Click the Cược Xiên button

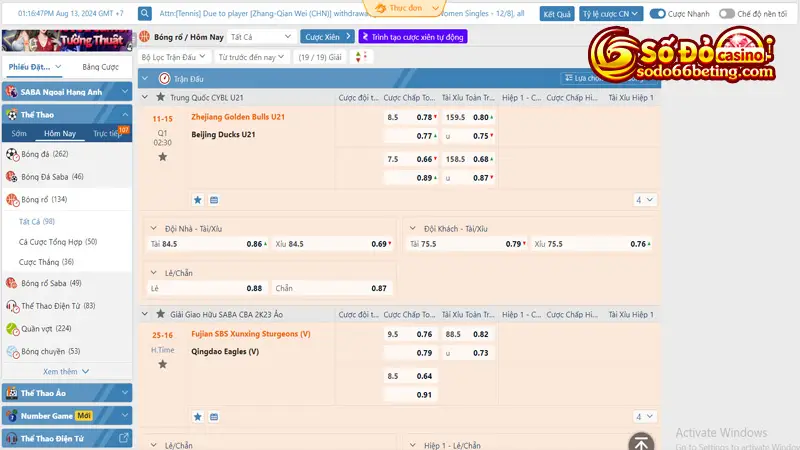pos(326,36)
